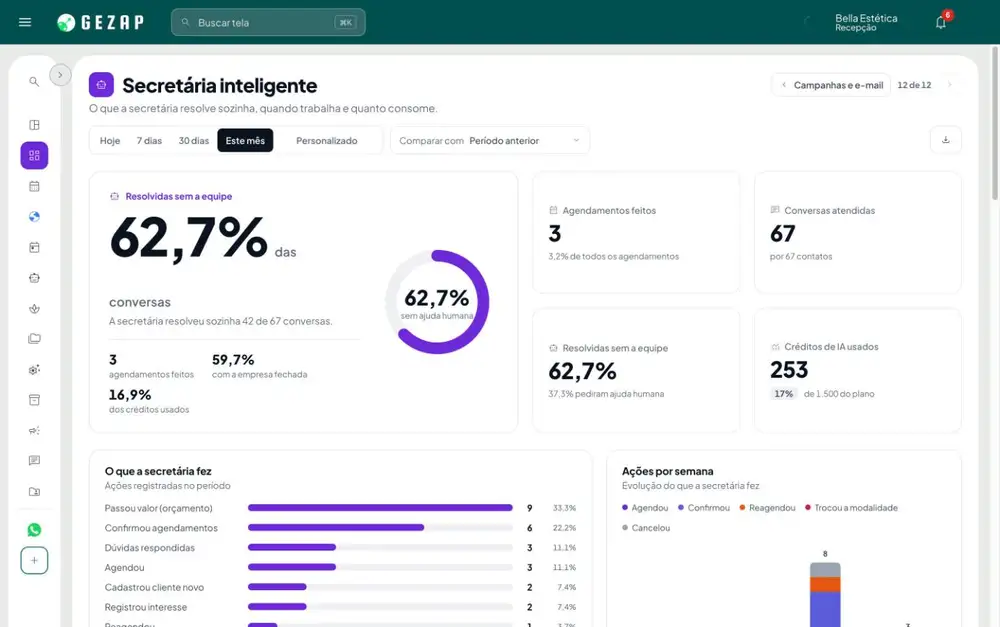Open the robot assistant sidebar icon
The width and height of the screenshot is (1000, 627).
click(x=34, y=278)
